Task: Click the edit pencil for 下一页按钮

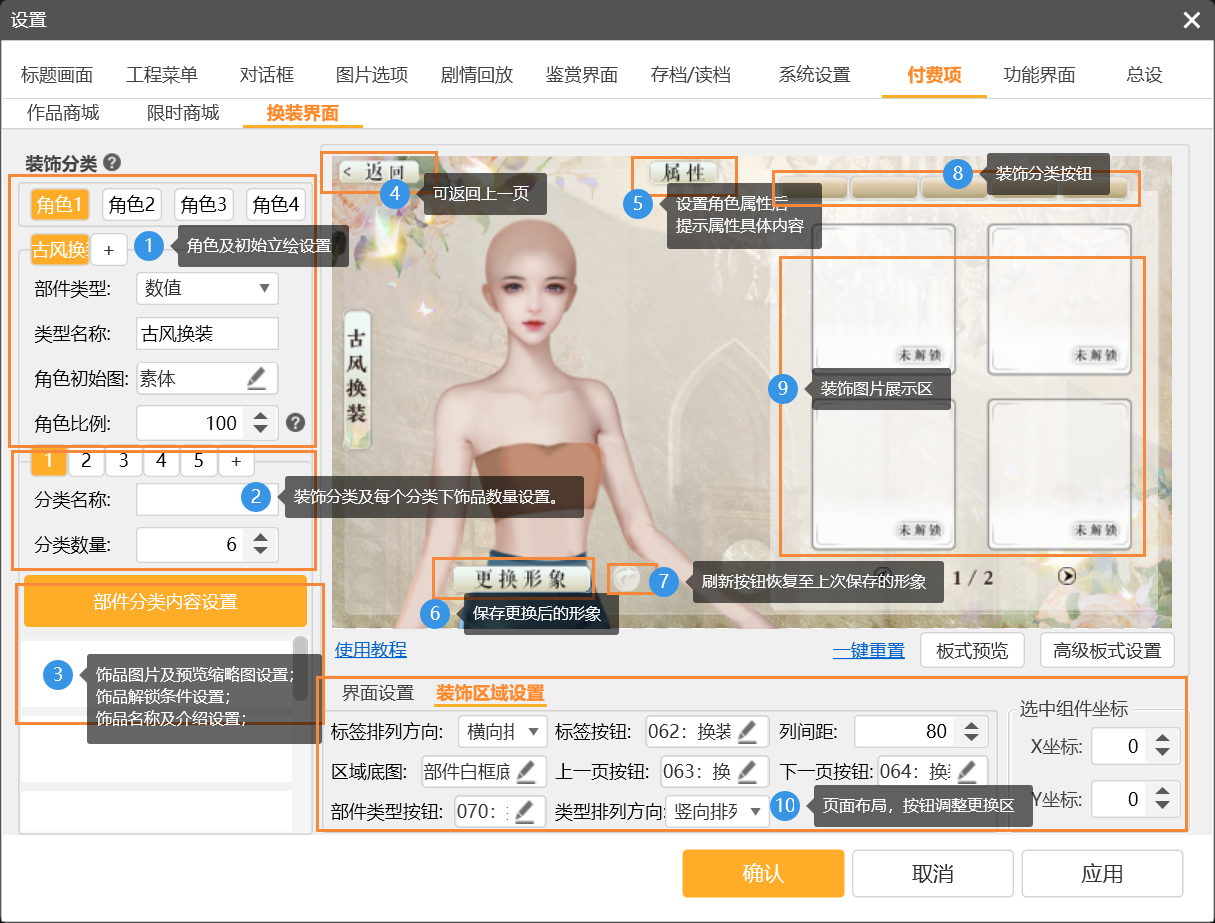Action: 966,771
